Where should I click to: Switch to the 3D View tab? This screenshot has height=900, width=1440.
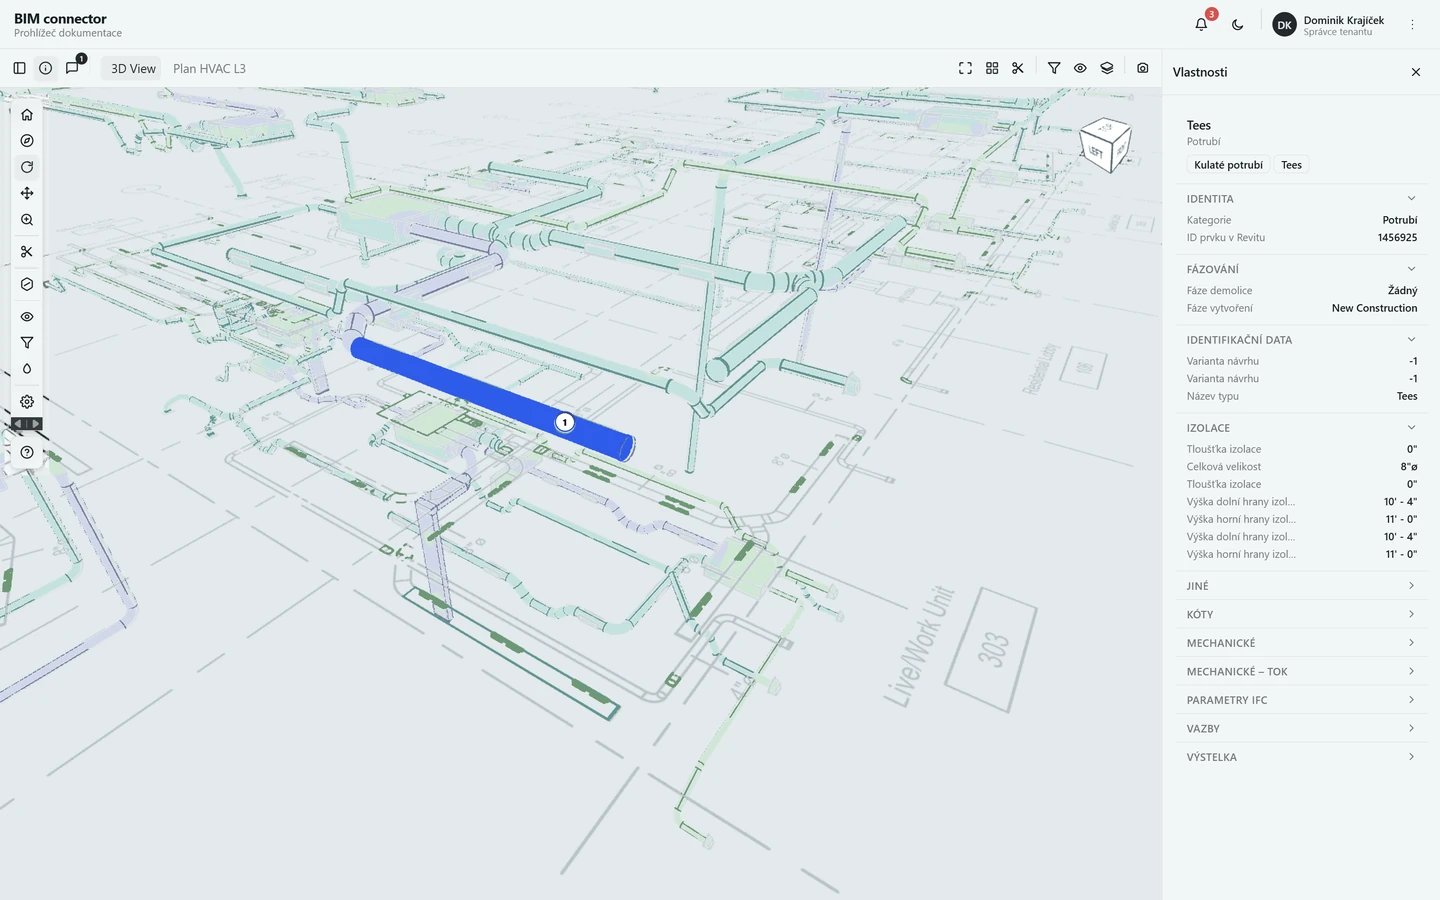(x=133, y=68)
